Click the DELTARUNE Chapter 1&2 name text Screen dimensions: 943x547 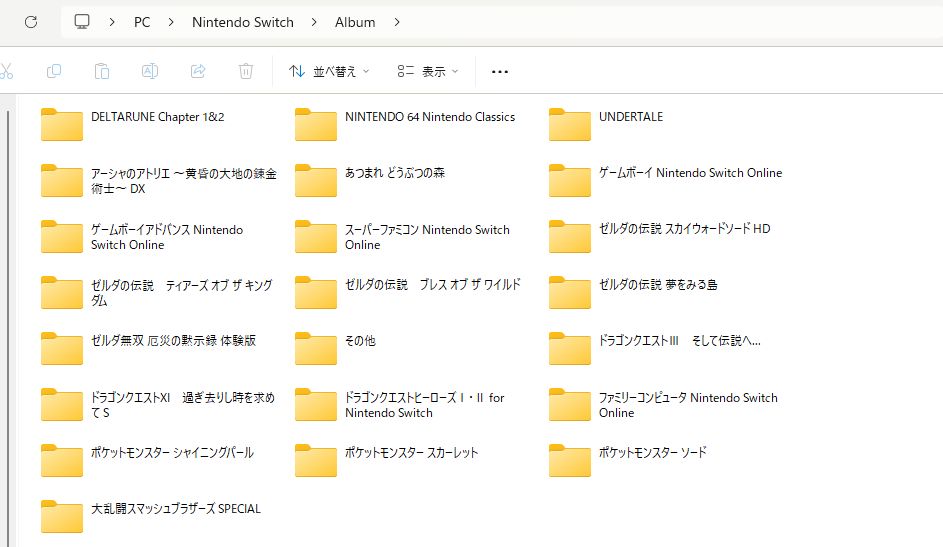click(x=158, y=117)
